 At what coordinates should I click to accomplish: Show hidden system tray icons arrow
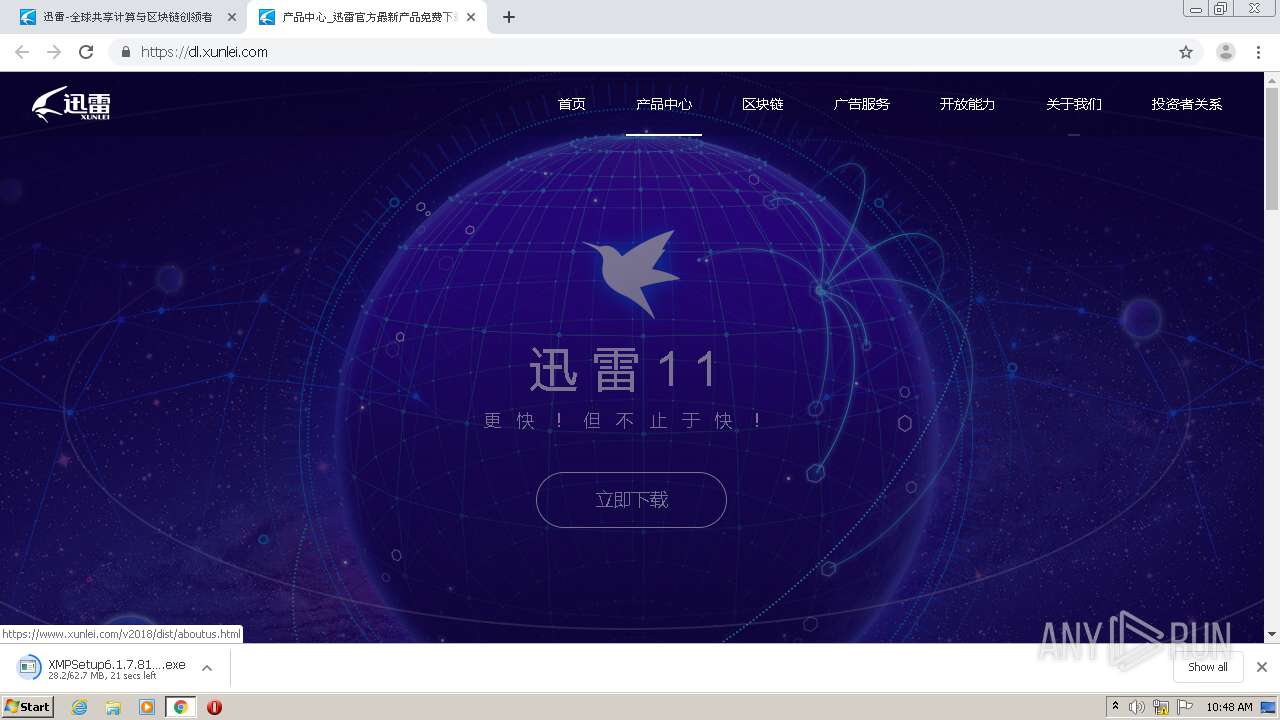click(1115, 706)
